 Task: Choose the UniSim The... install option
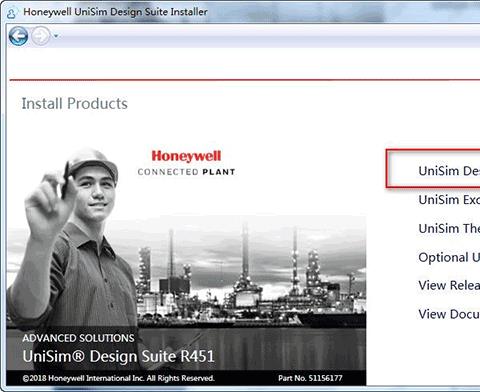coord(449,228)
